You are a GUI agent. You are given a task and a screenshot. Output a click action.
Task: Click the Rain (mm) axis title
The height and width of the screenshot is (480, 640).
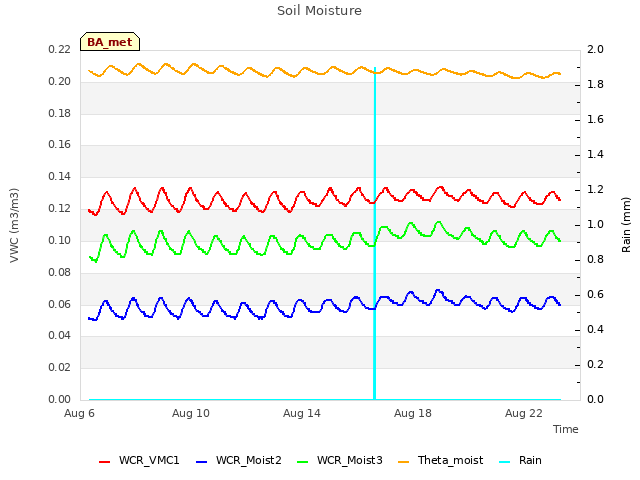click(x=626, y=225)
